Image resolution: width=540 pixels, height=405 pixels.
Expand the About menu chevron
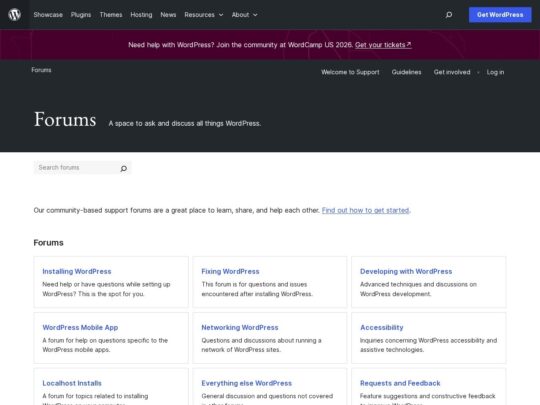click(255, 15)
